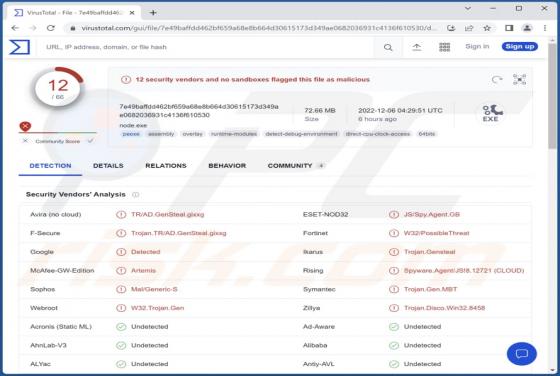
Task: Expand the tab search chevron in title bar
Action: pyautogui.click(x=468, y=8)
